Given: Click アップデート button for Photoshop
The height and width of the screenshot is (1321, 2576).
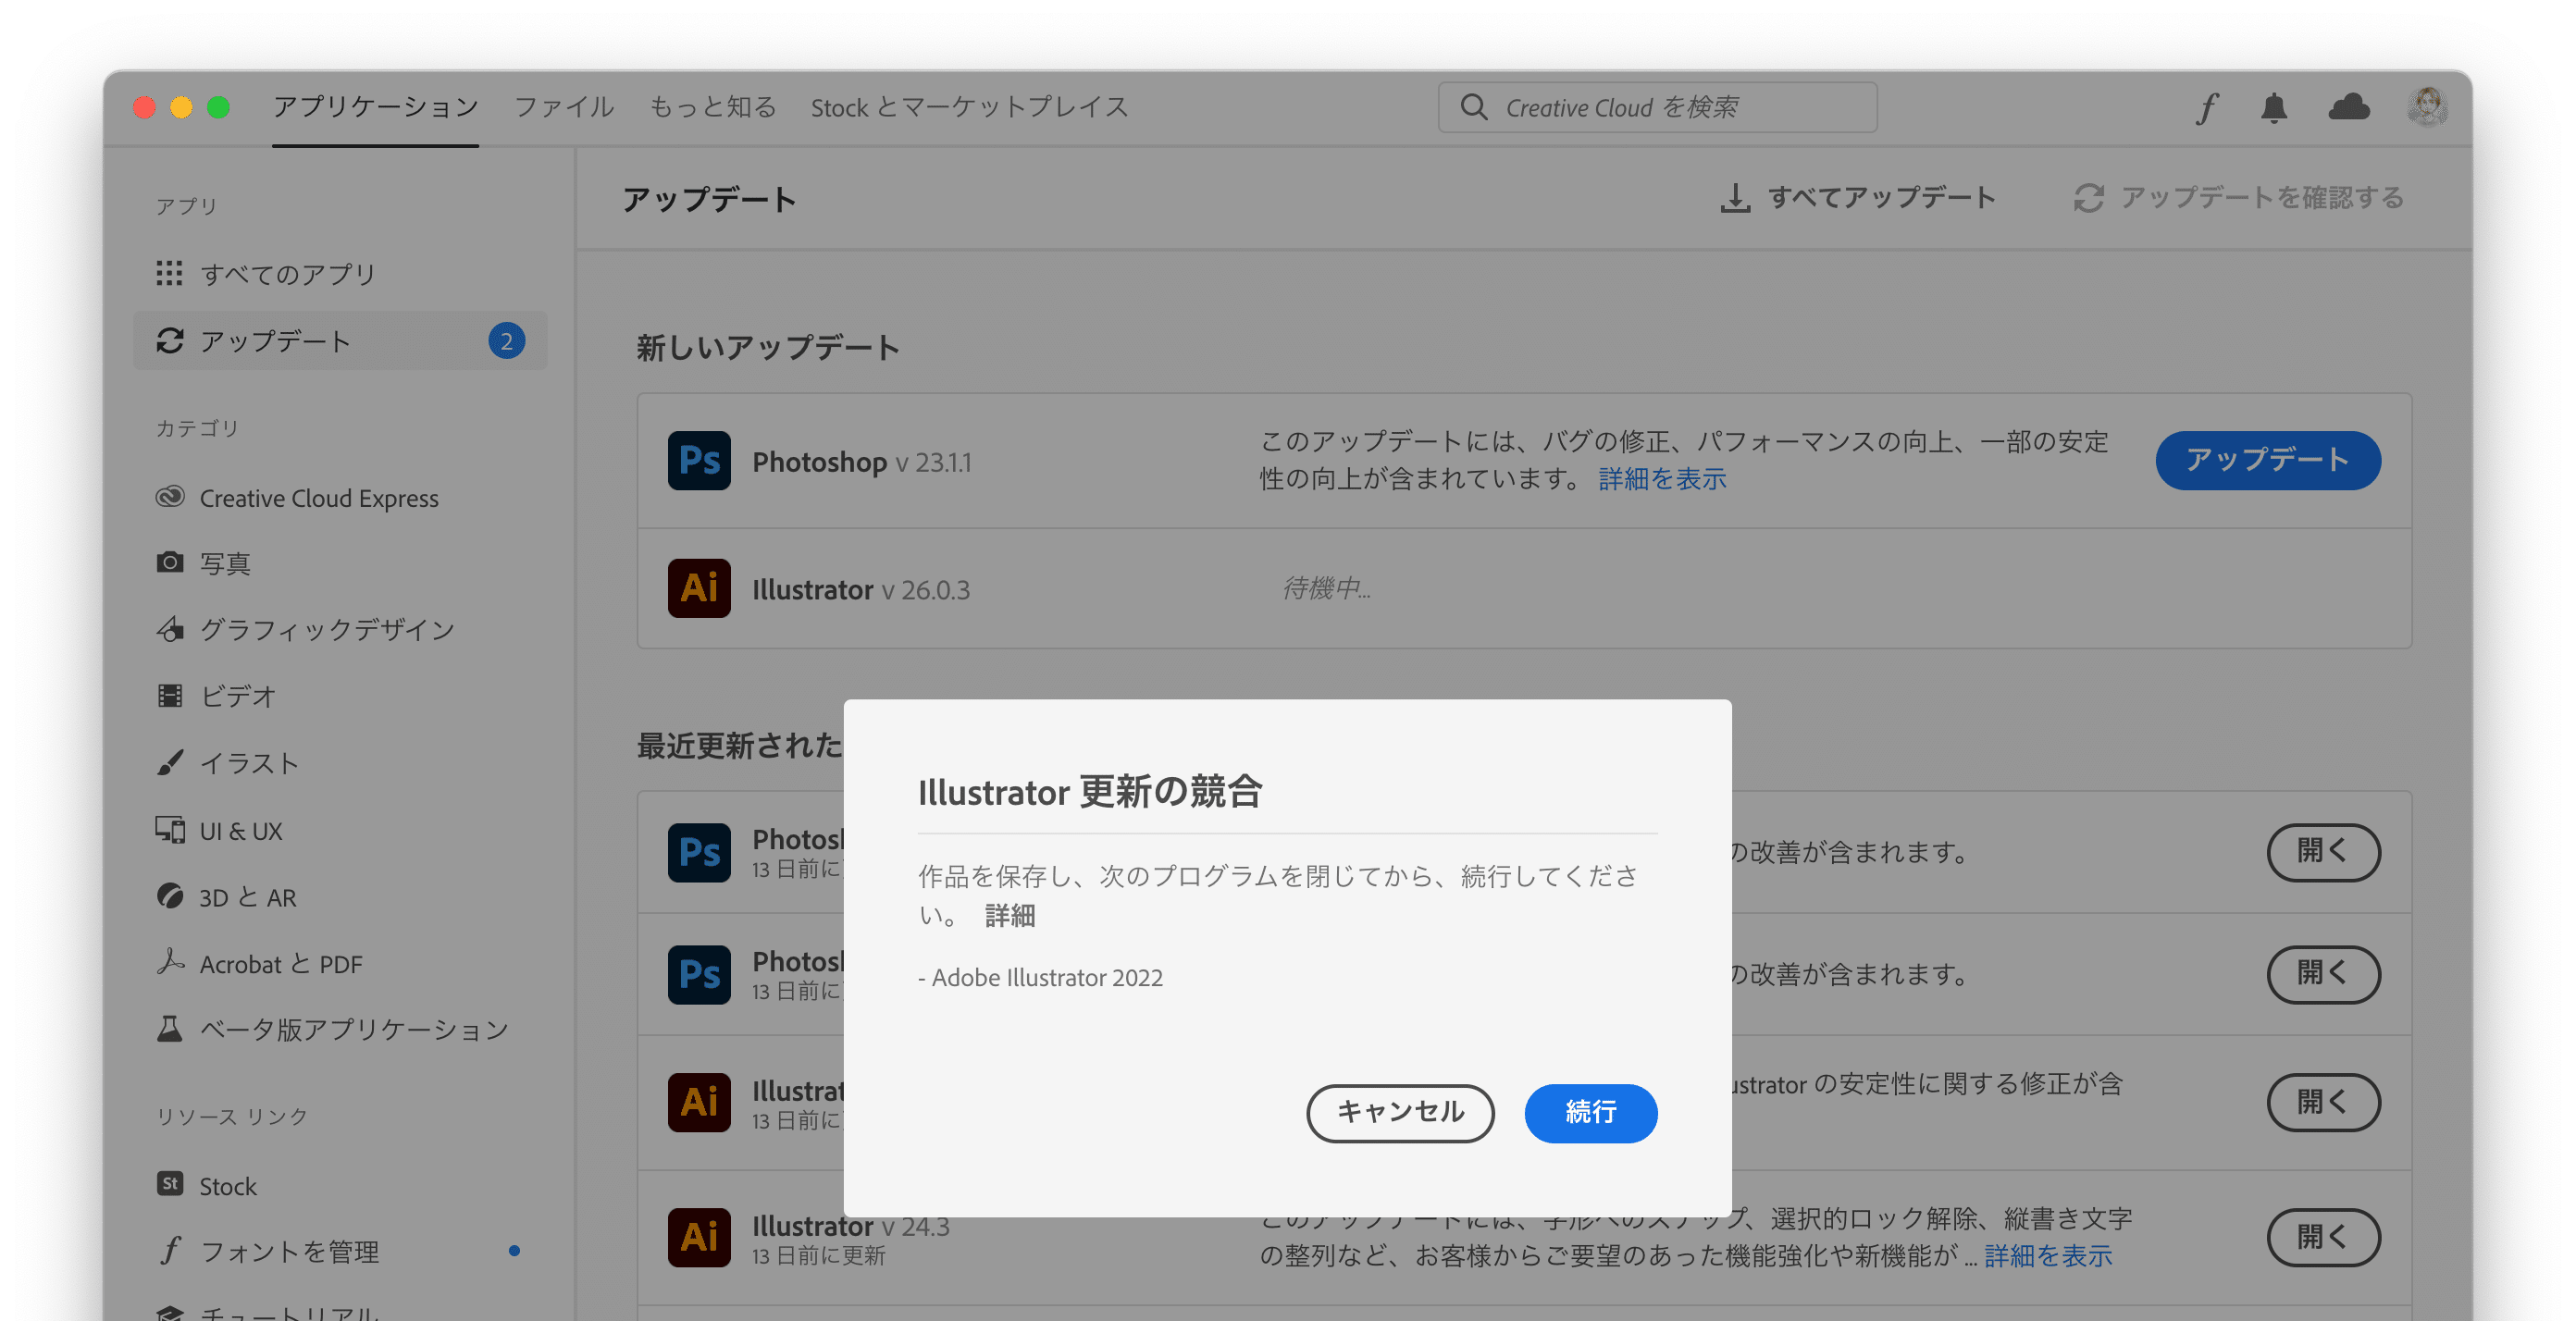Looking at the screenshot, I should coord(2267,460).
